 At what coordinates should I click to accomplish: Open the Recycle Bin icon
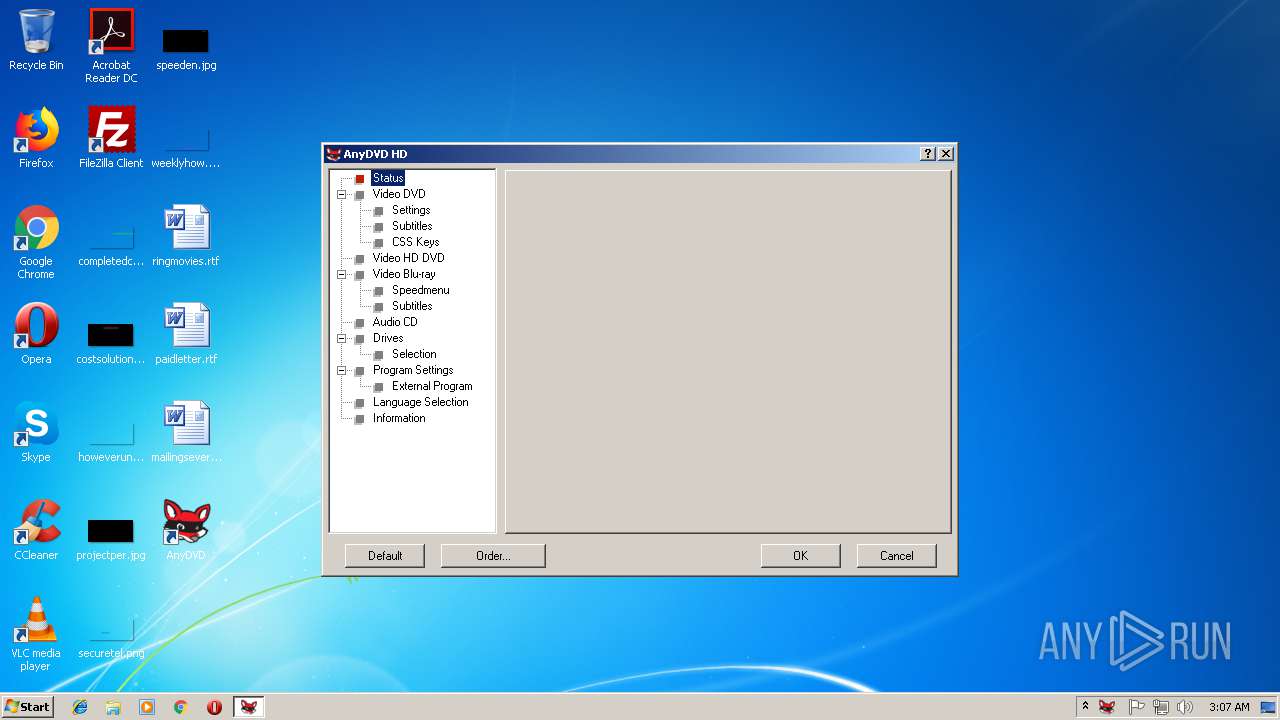(36, 40)
